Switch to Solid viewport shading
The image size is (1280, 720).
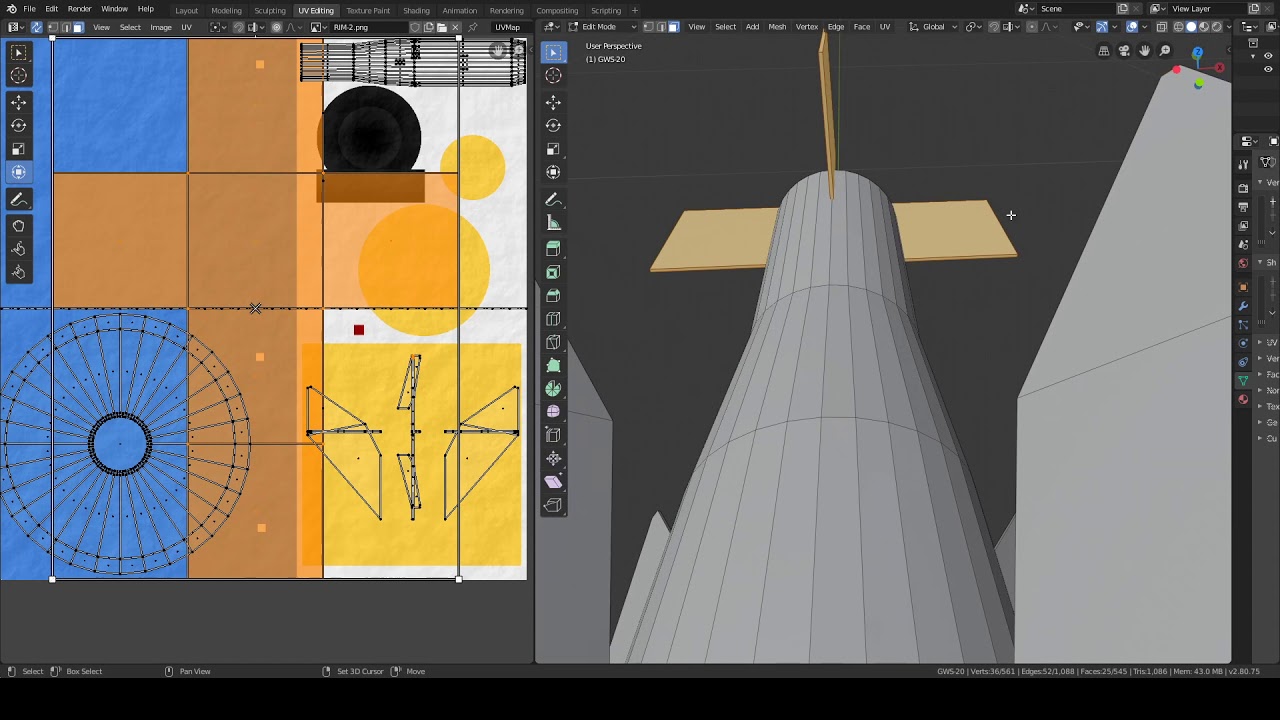click(1191, 27)
